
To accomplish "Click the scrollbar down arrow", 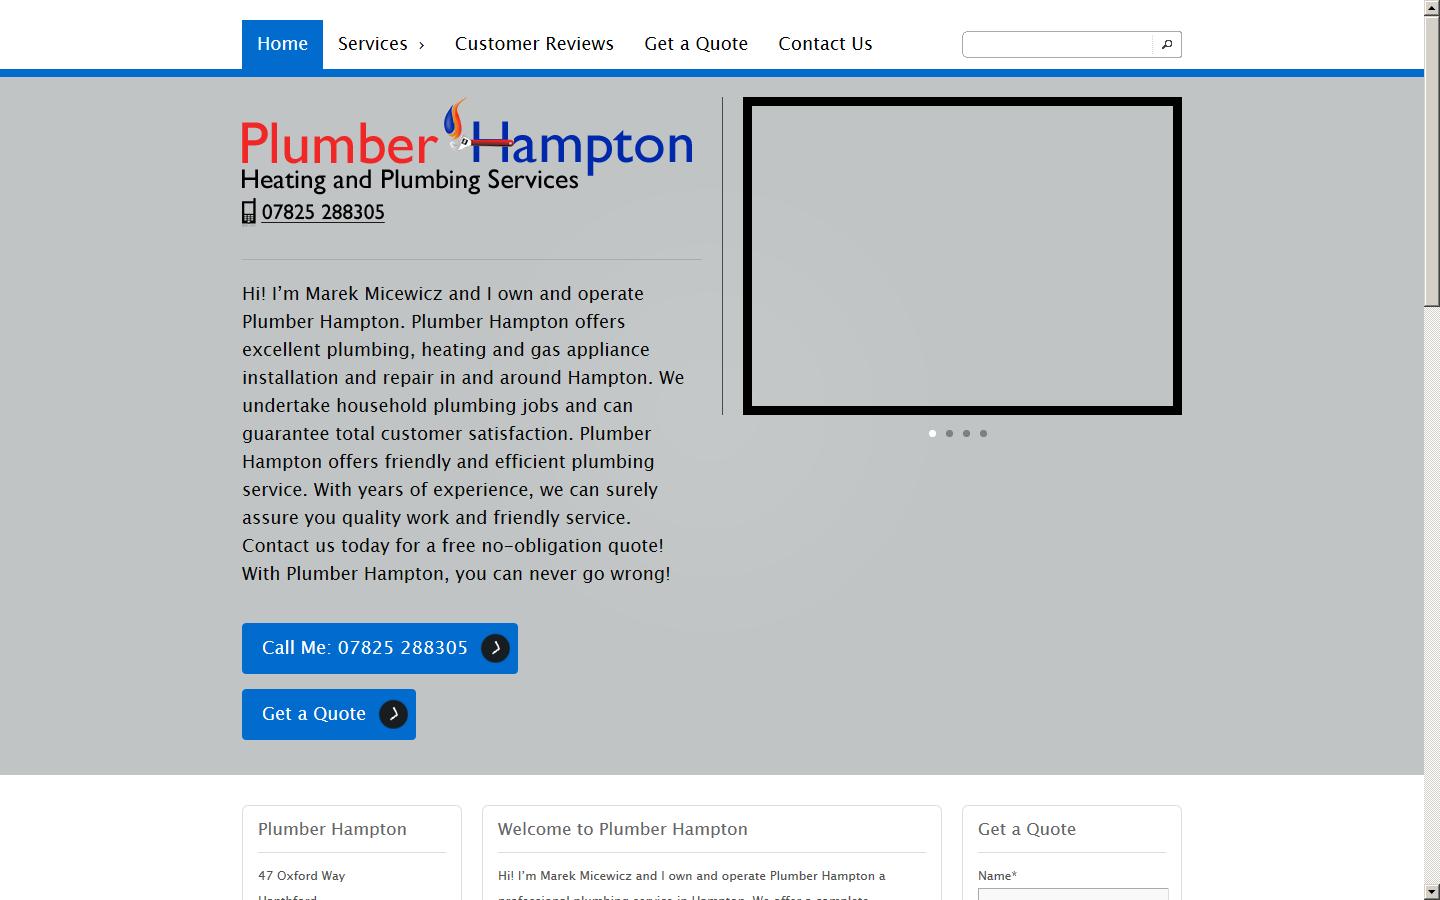I will (x=1432, y=891).
